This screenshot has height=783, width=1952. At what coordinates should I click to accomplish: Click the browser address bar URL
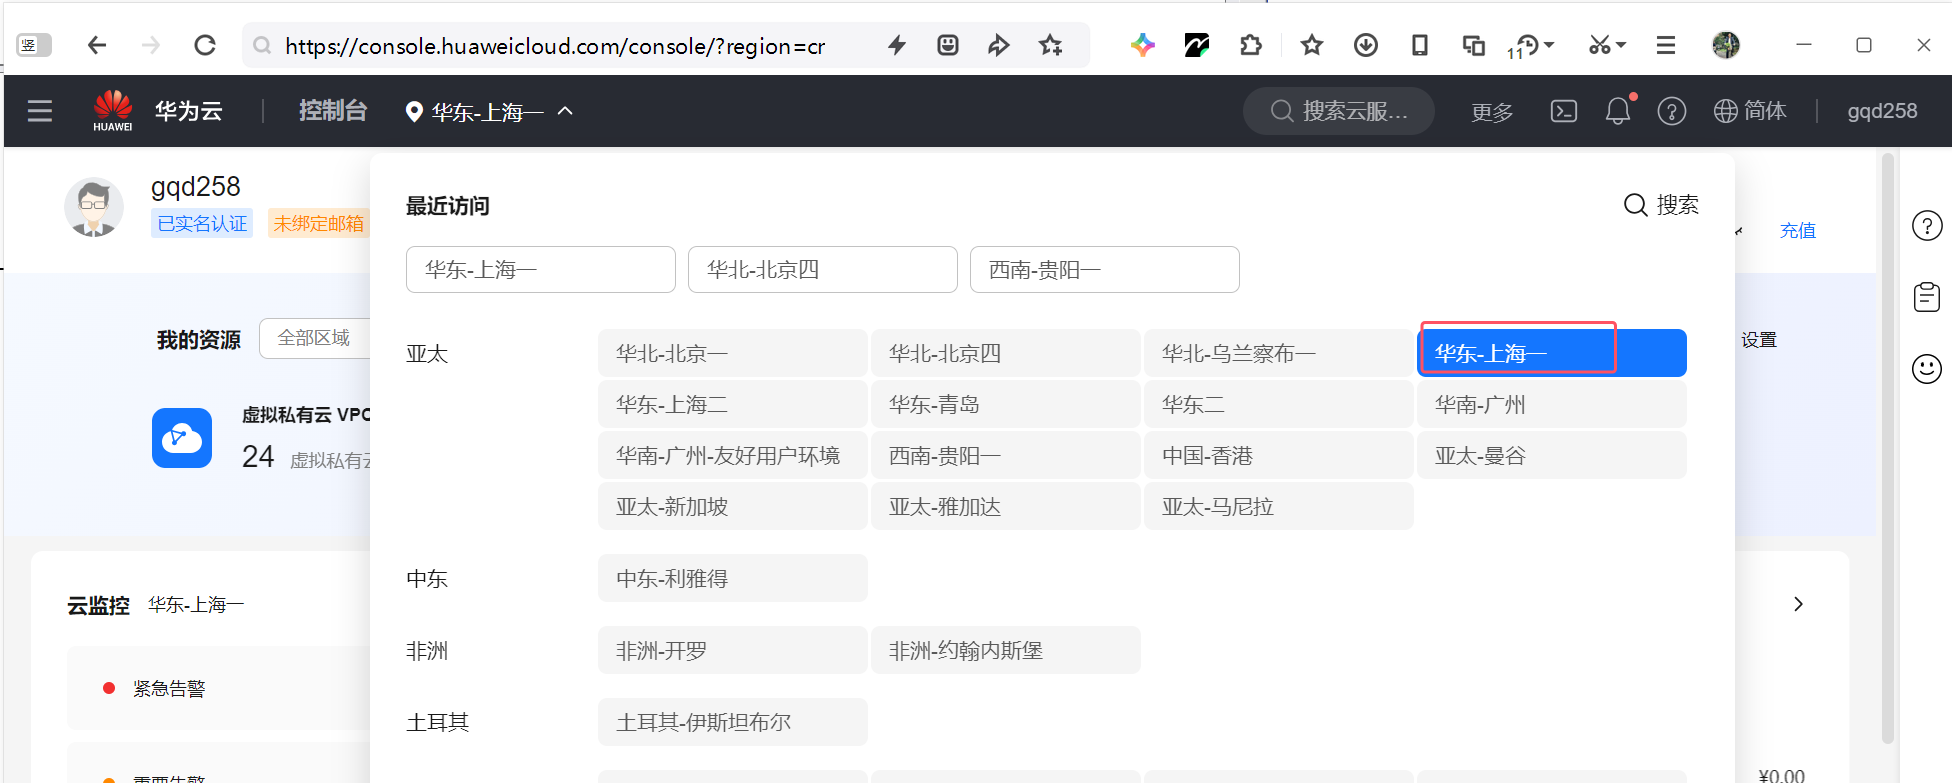pos(555,46)
